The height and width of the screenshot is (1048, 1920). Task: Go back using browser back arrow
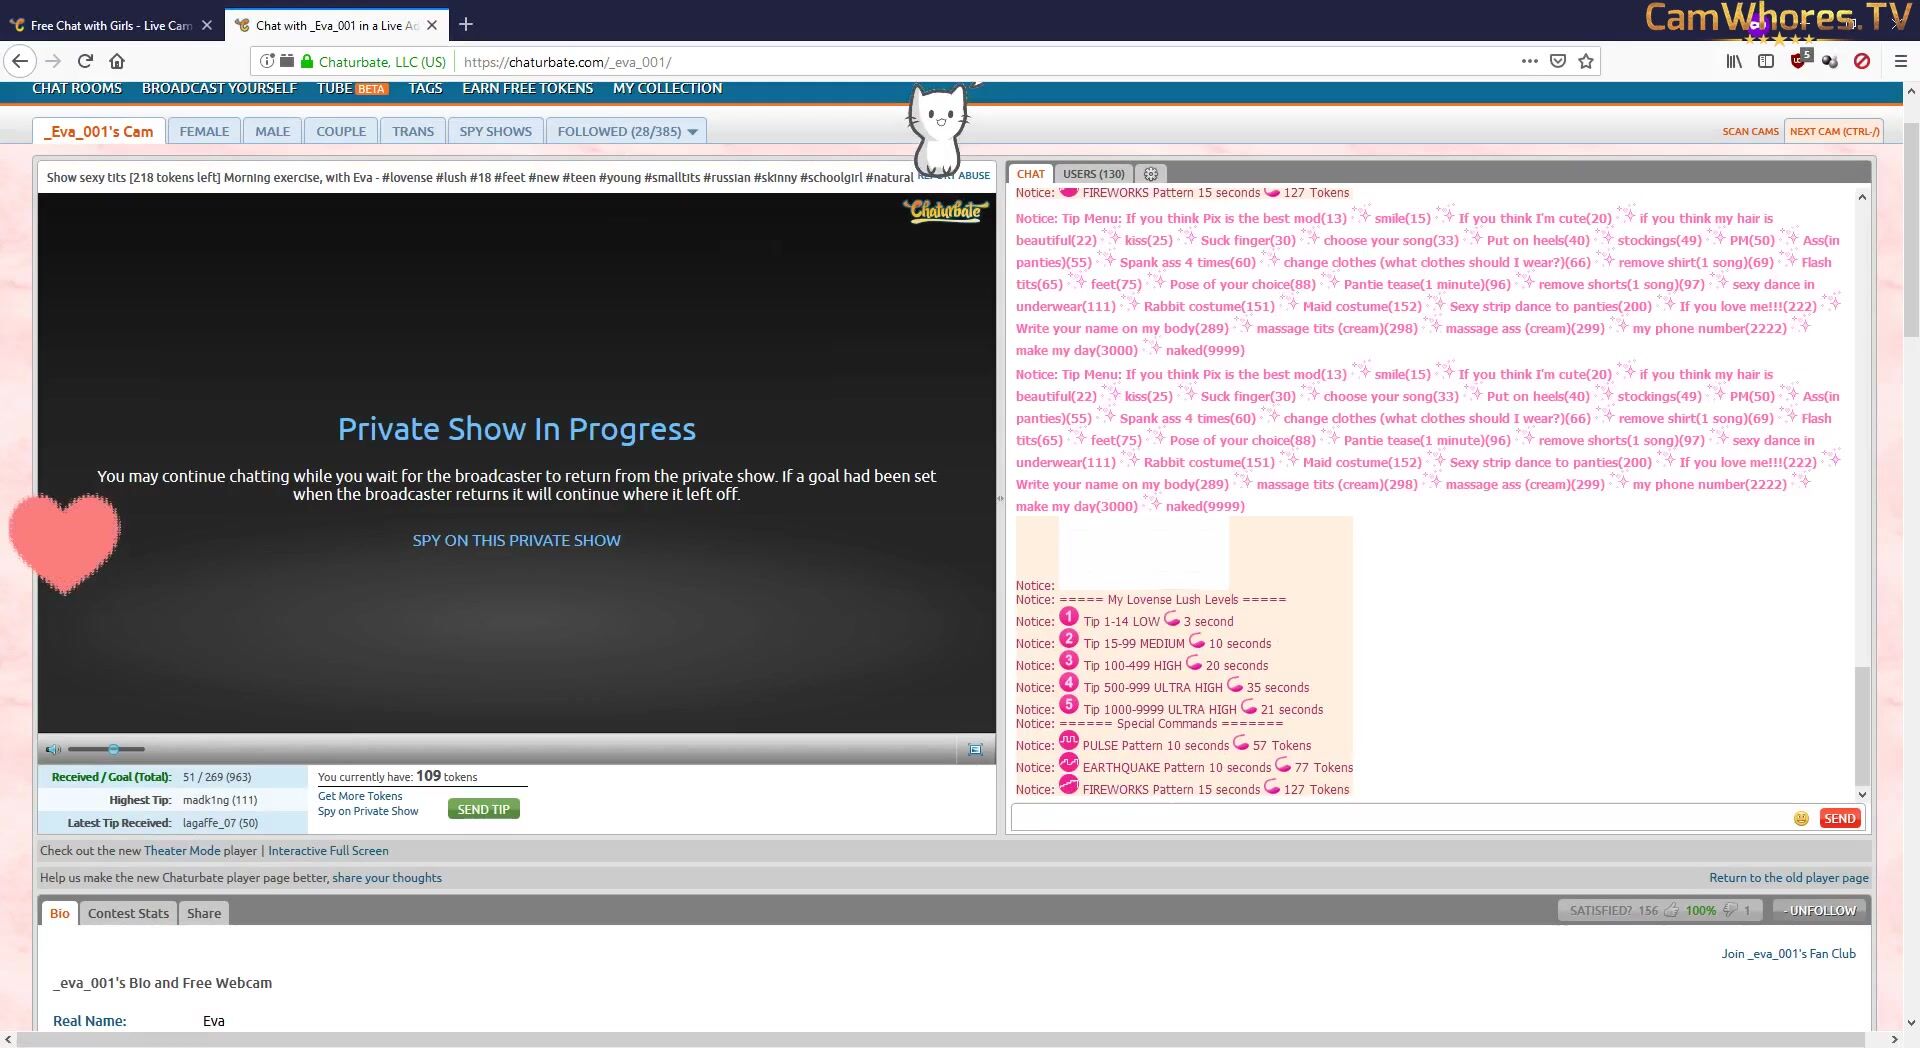(x=19, y=61)
